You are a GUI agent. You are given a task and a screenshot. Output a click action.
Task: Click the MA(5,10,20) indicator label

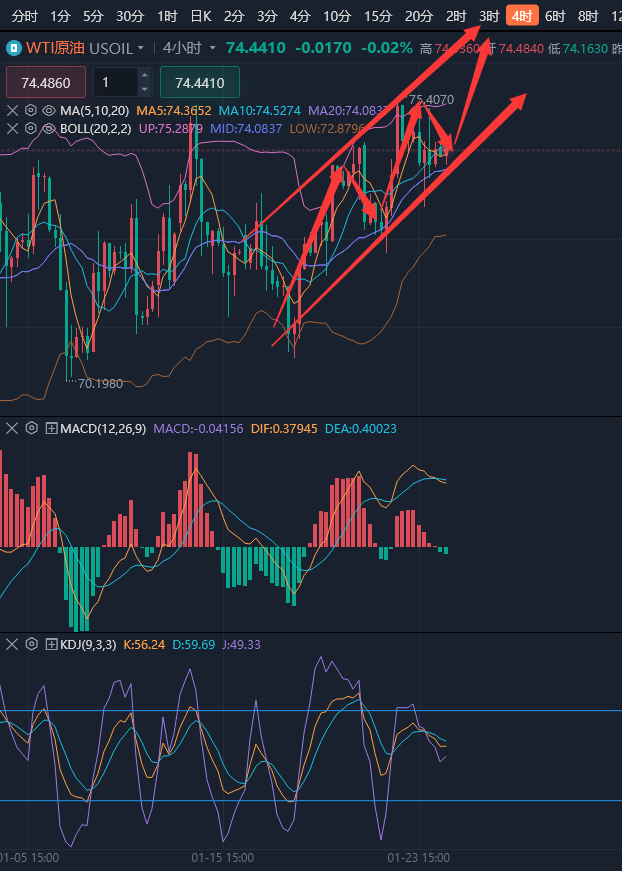click(96, 111)
